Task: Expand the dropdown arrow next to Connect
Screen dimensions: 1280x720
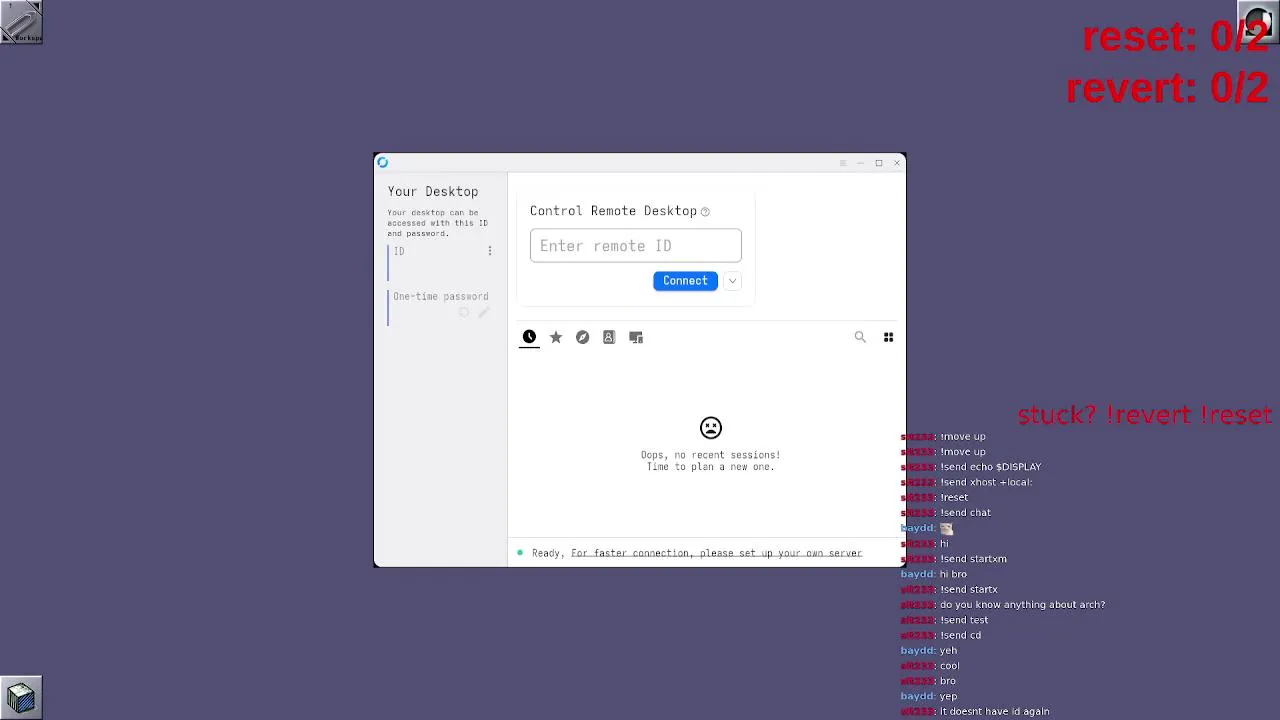Action: pyautogui.click(x=732, y=281)
